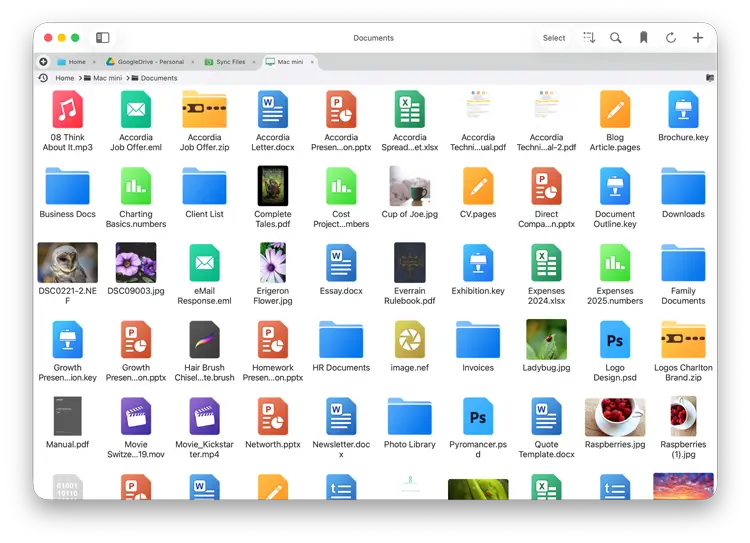Select Hair Brush Chisel brush file
Viewport: 750px width, 543px height.
204,340
